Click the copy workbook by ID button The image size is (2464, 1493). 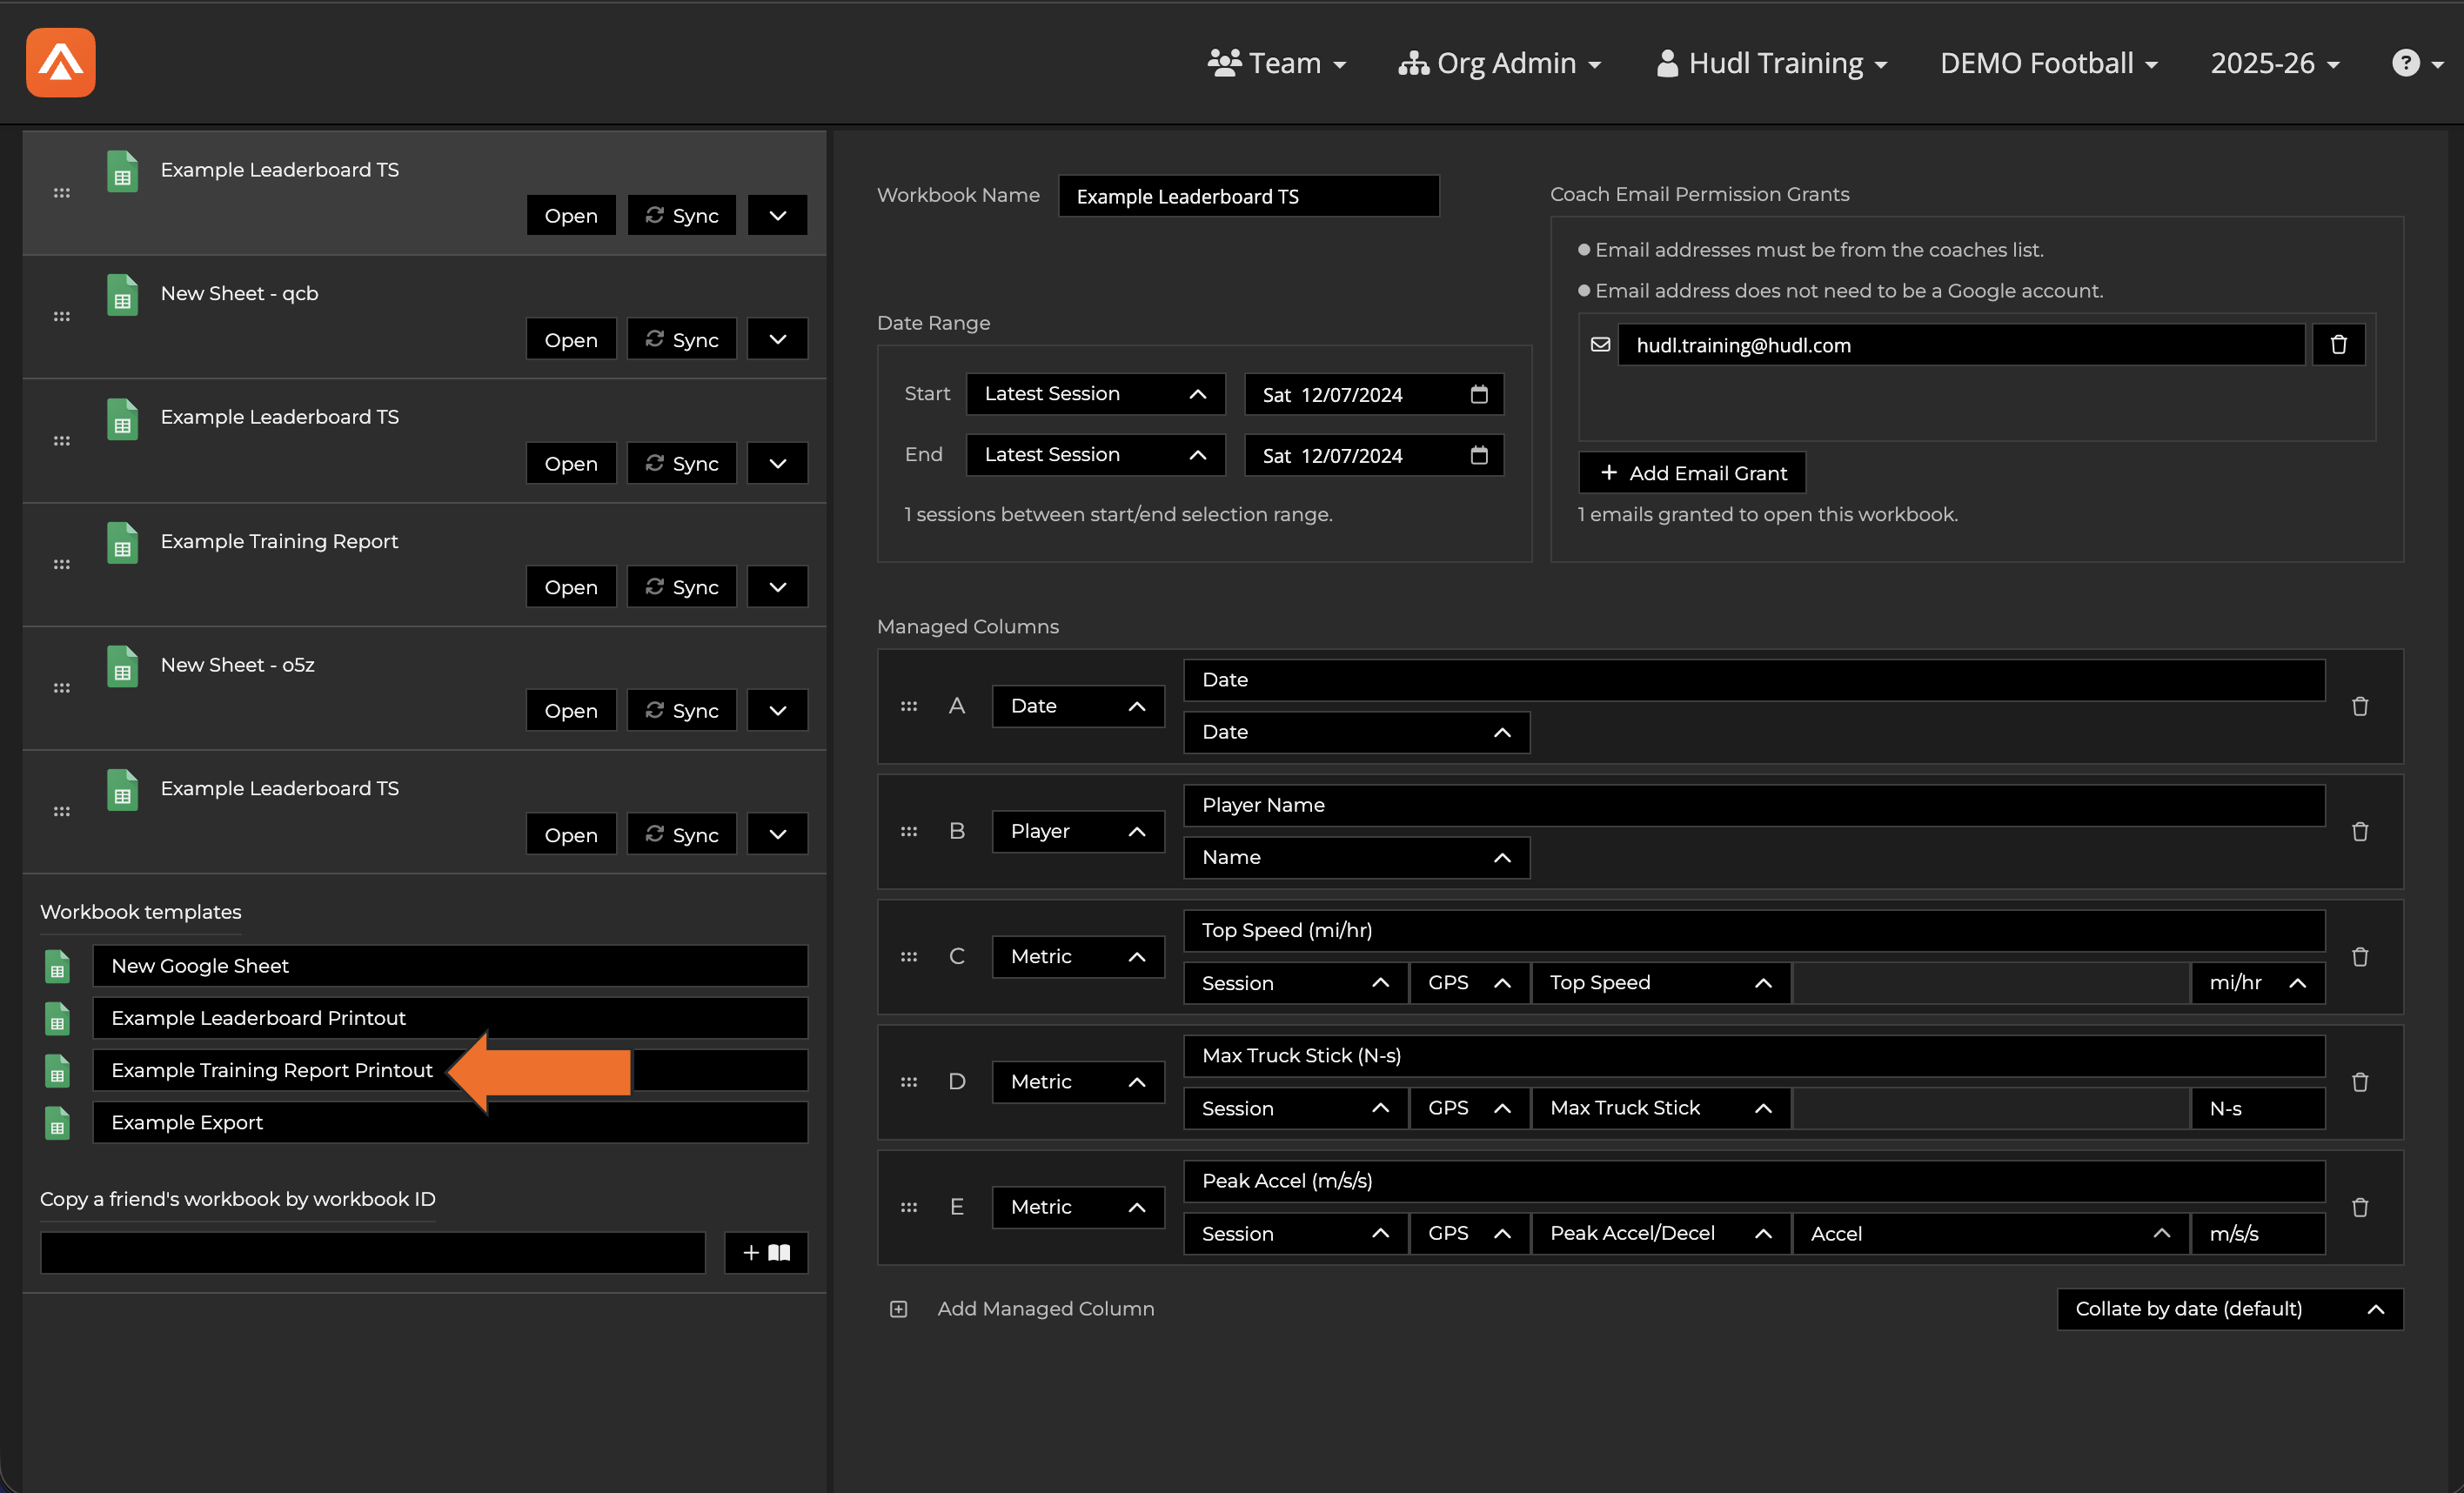[x=766, y=1253]
